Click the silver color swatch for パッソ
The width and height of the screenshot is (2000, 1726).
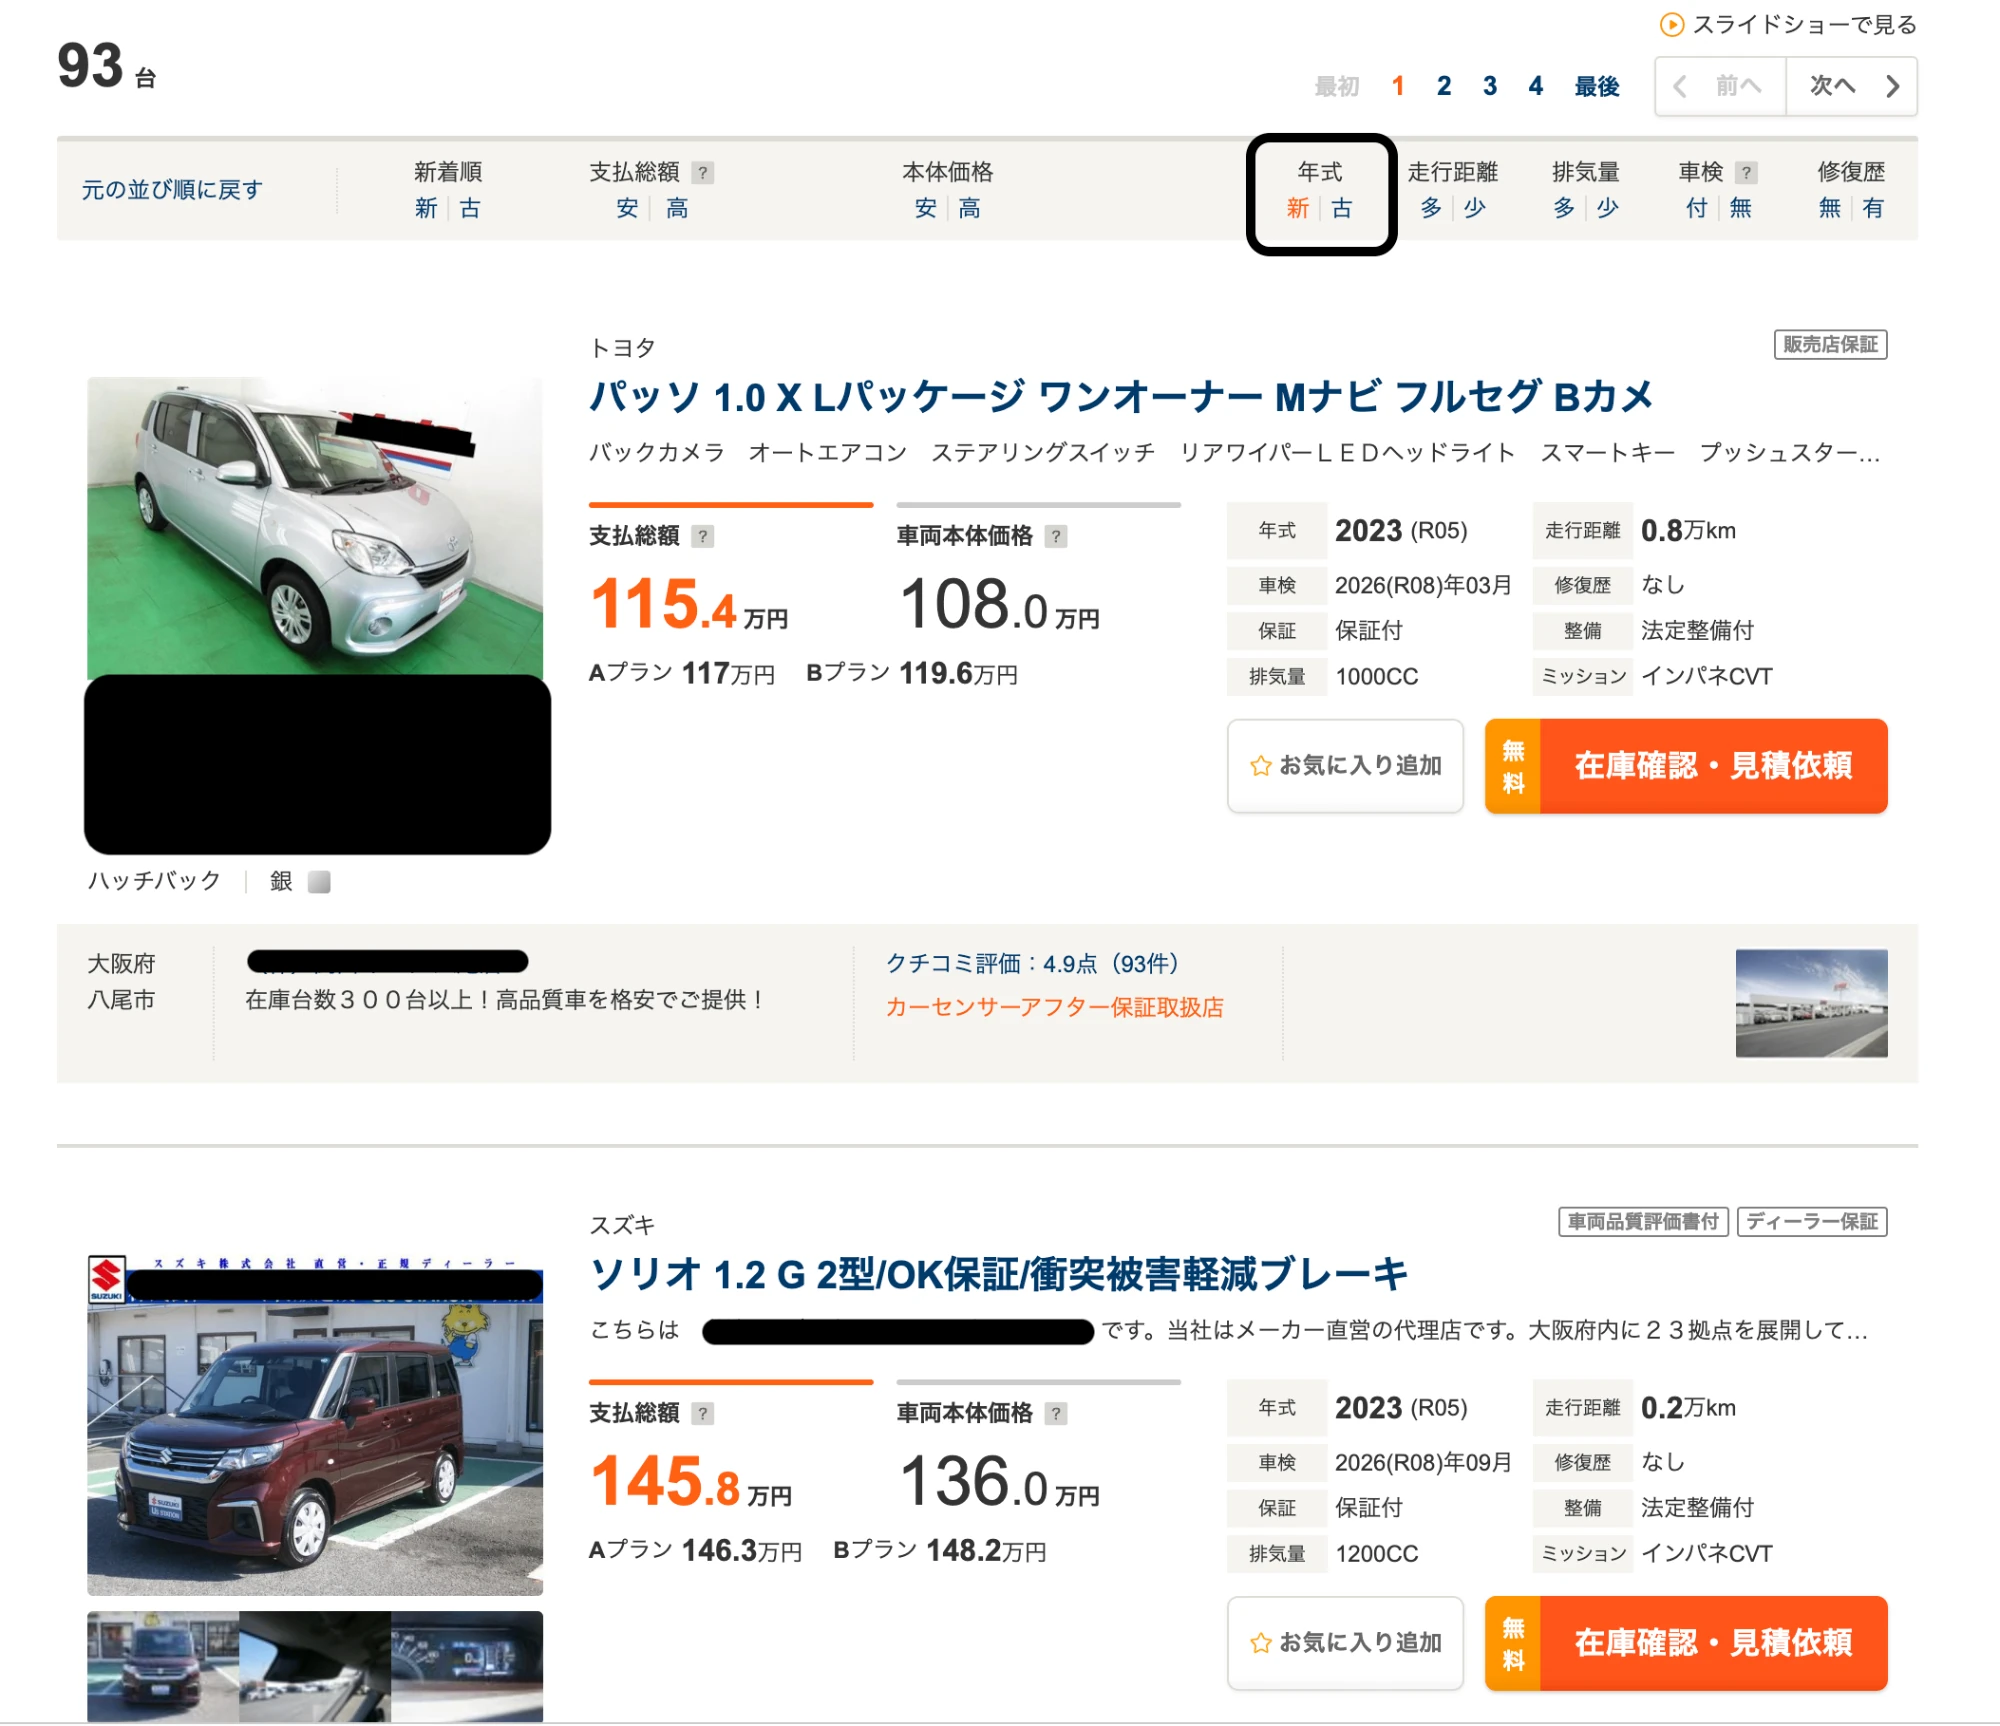click(x=319, y=882)
